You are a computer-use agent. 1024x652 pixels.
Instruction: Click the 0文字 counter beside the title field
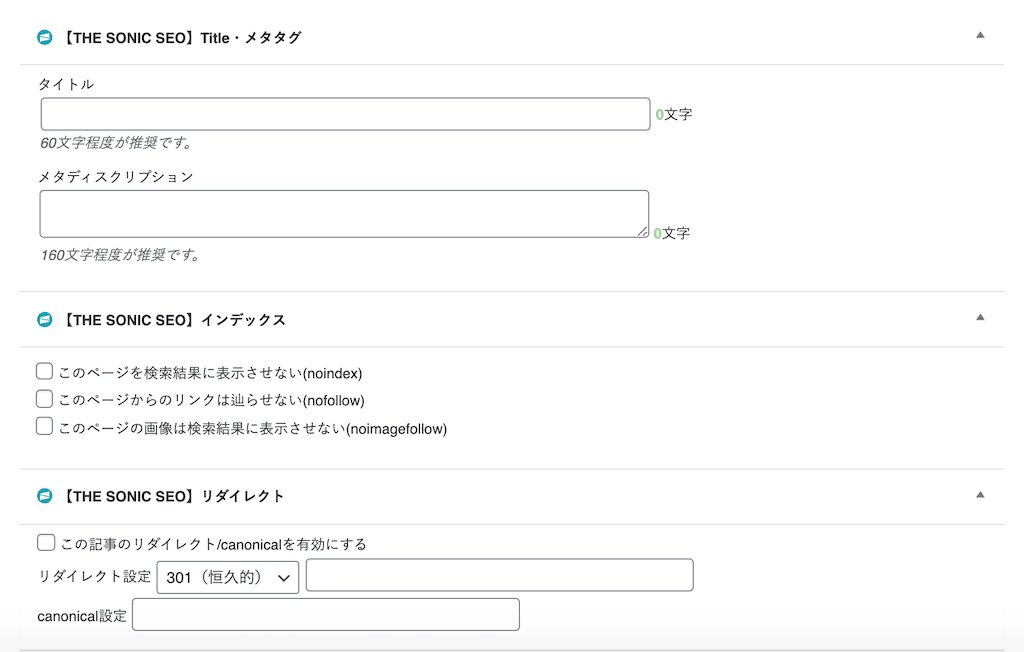coord(673,114)
